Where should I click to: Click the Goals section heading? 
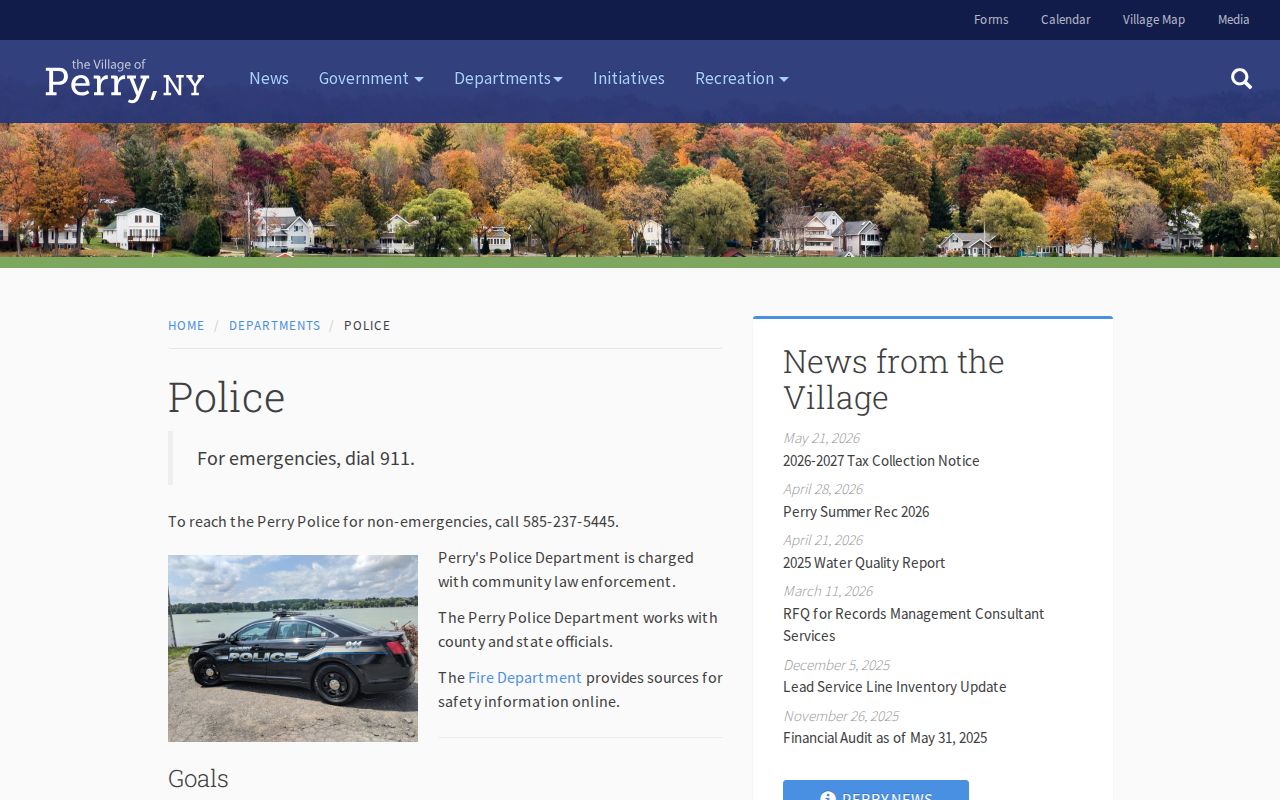(x=198, y=779)
